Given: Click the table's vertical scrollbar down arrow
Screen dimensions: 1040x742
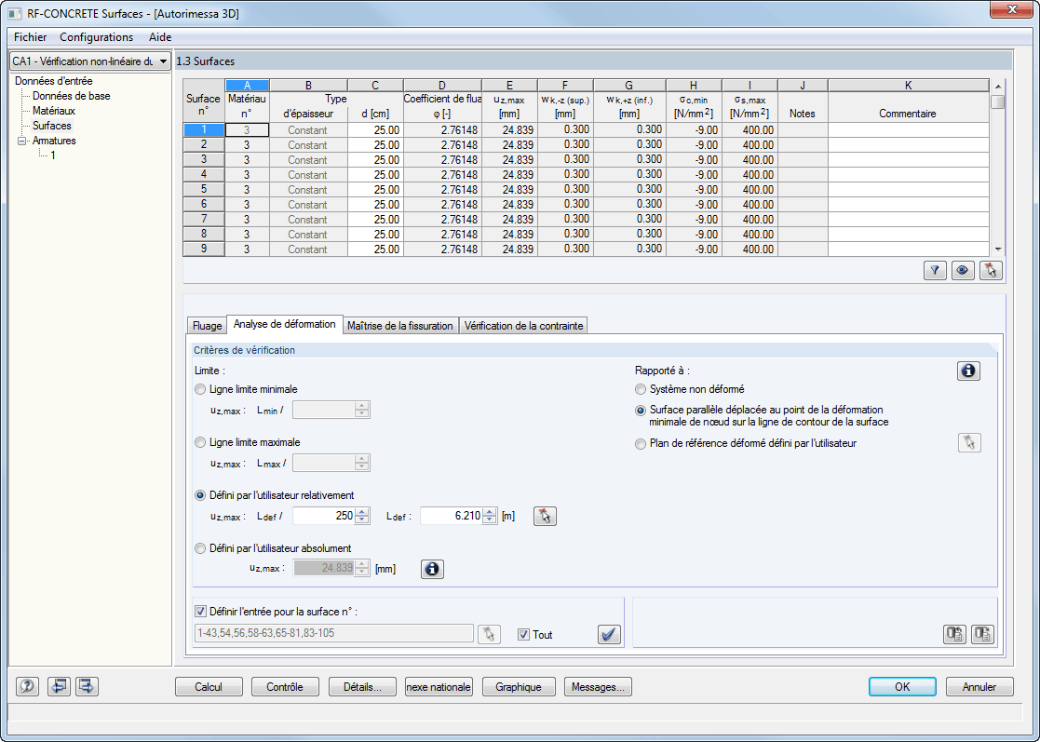Looking at the screenshot, I should click(x=998, y=249).
